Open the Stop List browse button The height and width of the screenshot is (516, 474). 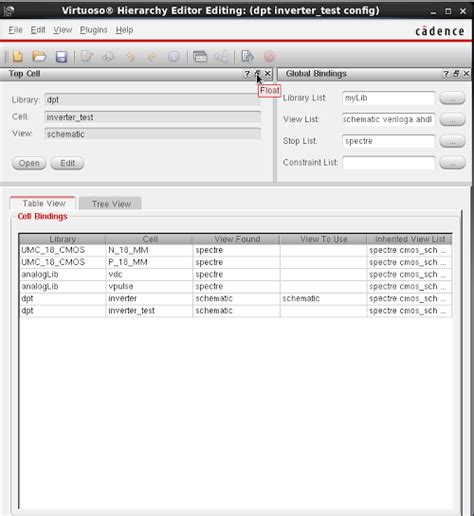click(x=452, y=141)
